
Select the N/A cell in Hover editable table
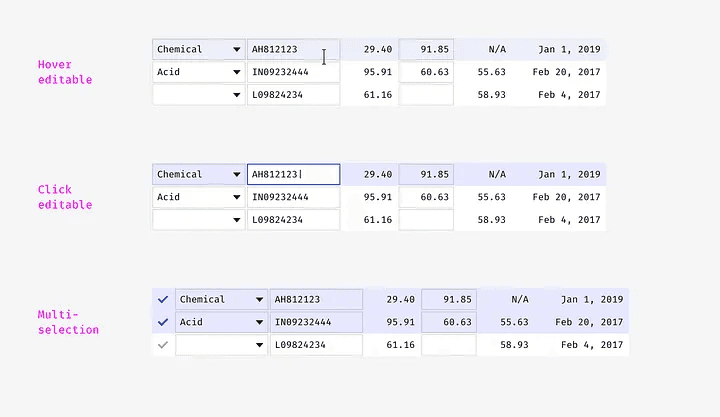pos(497,49)
